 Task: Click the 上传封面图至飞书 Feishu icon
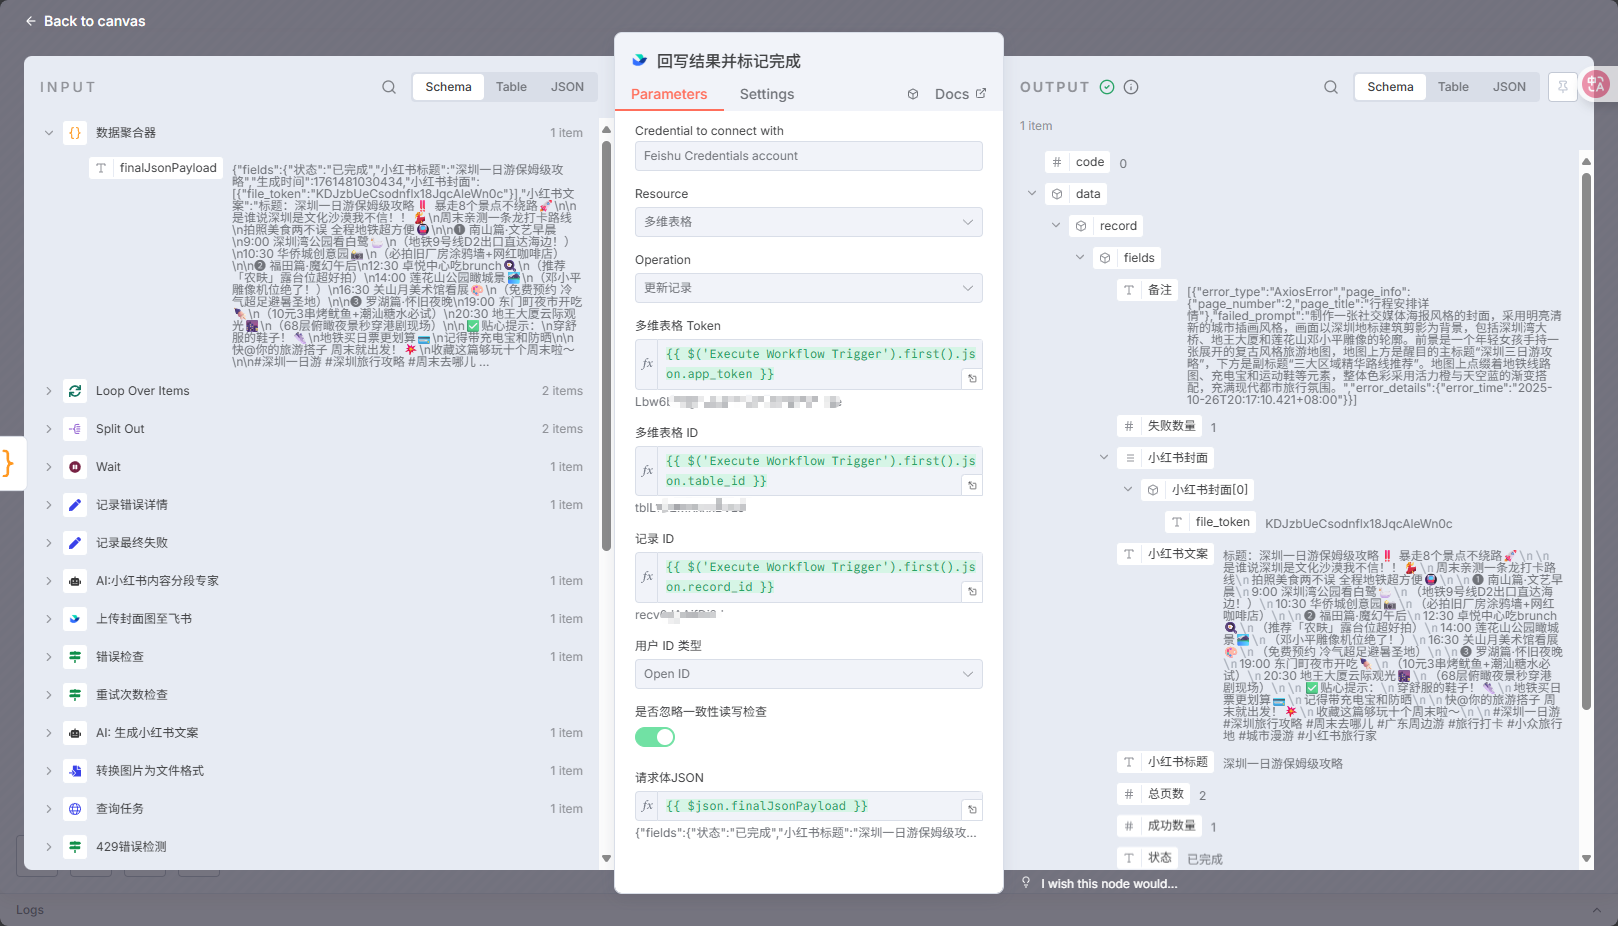75,619
